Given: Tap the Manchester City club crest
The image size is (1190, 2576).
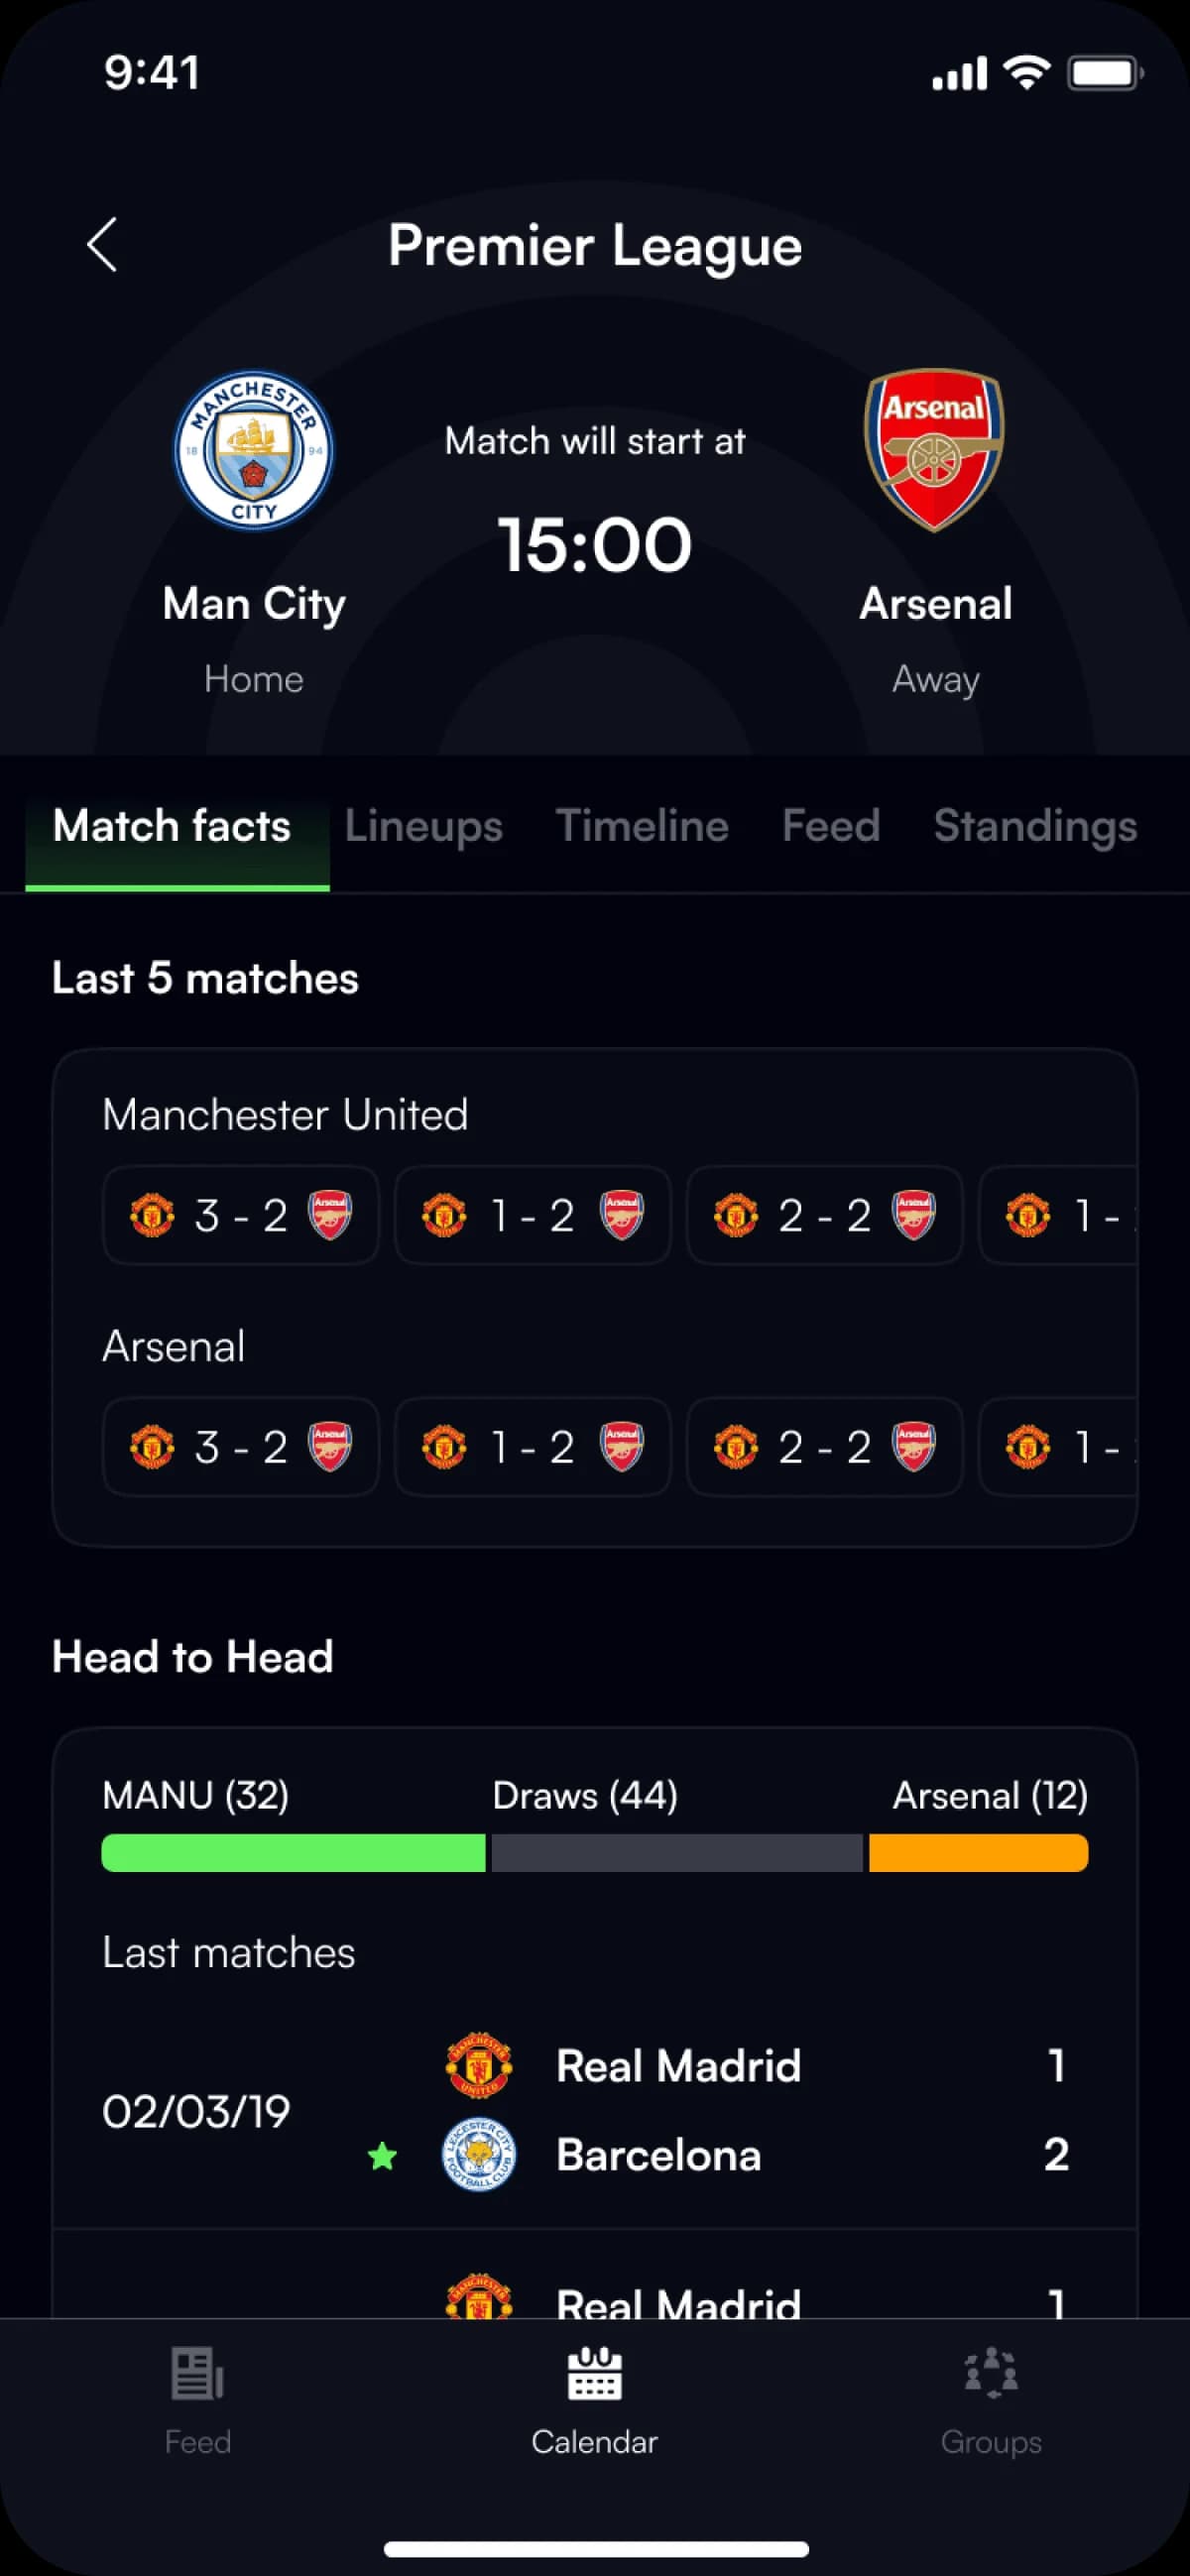Looking at the screenshot, I should click(253, 452).
